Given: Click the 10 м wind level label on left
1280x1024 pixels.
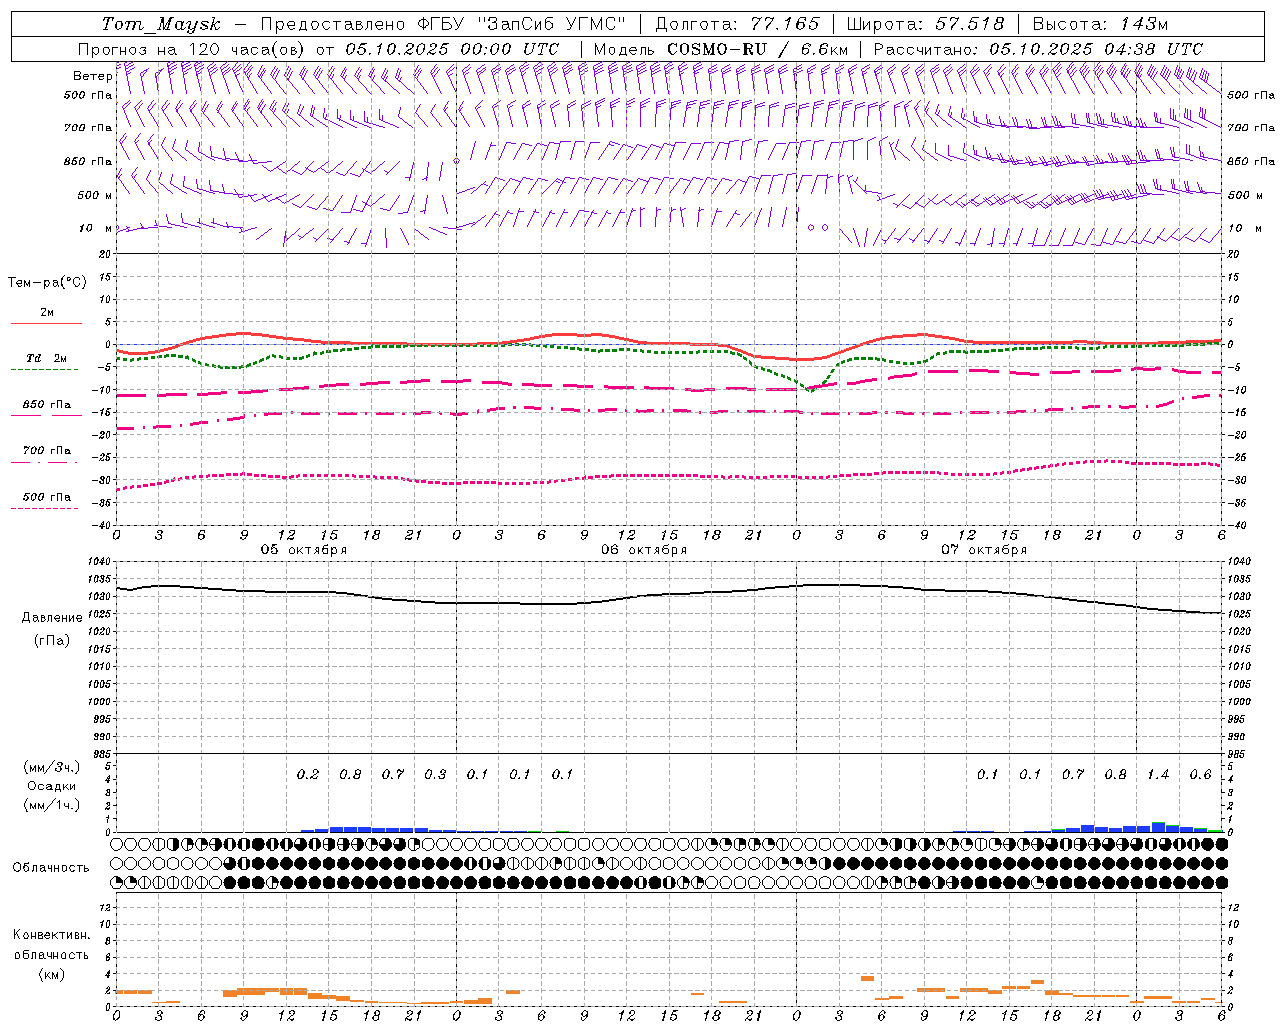Looking at the screenshot, I should (96, 228).
